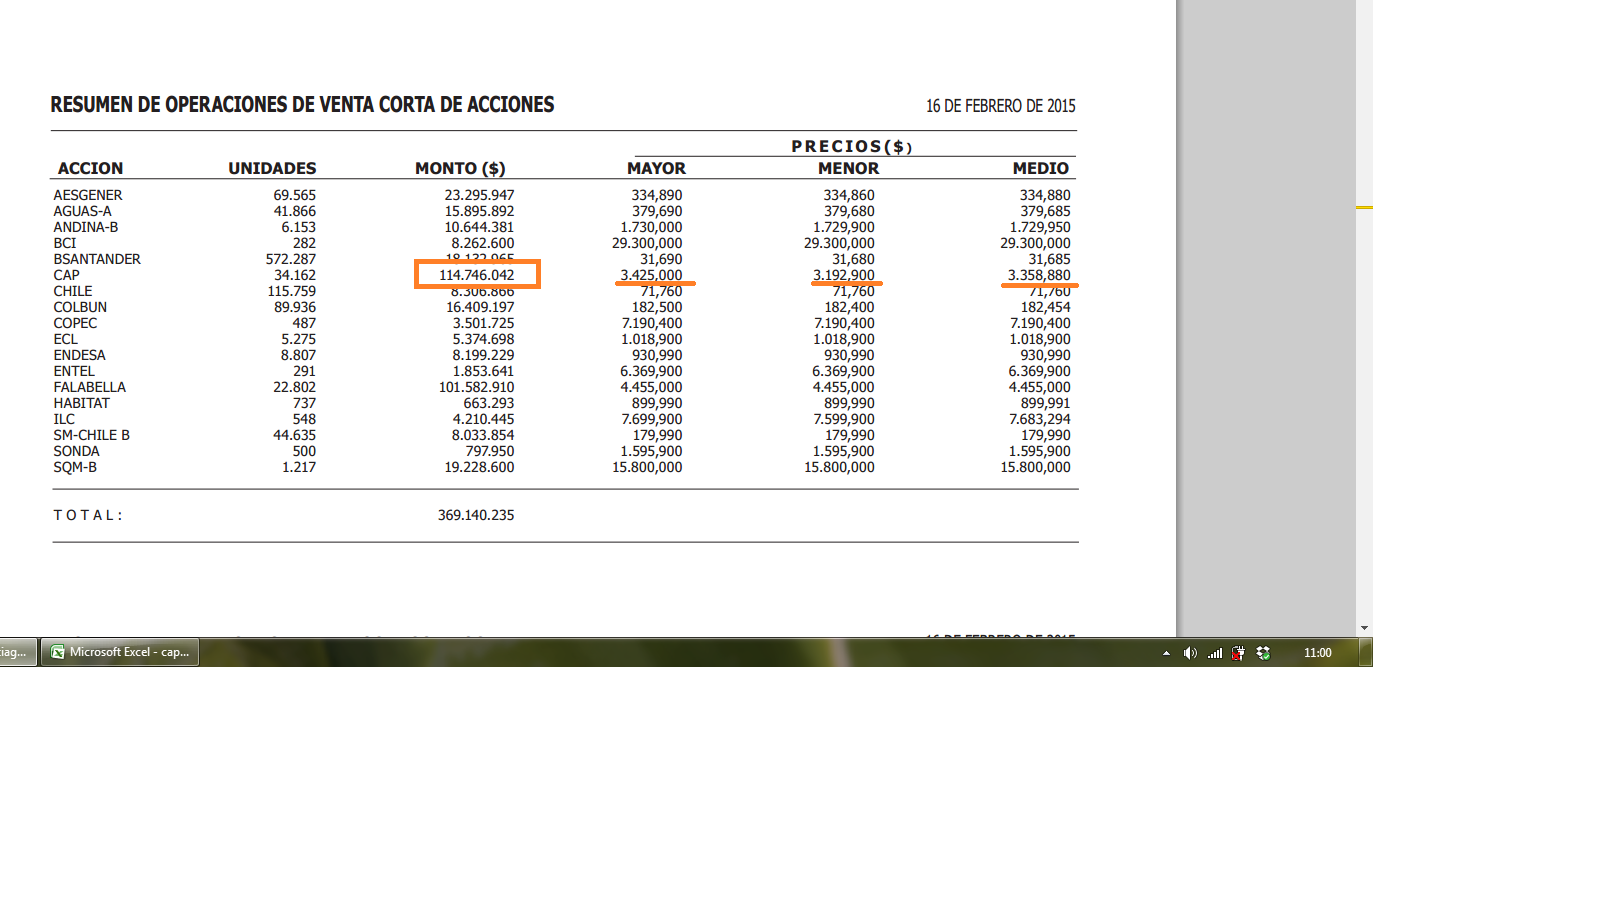The image size is (1600, 900).
Task: Show hidden system tray icons arrow
Action: (x=1166, y=653)
